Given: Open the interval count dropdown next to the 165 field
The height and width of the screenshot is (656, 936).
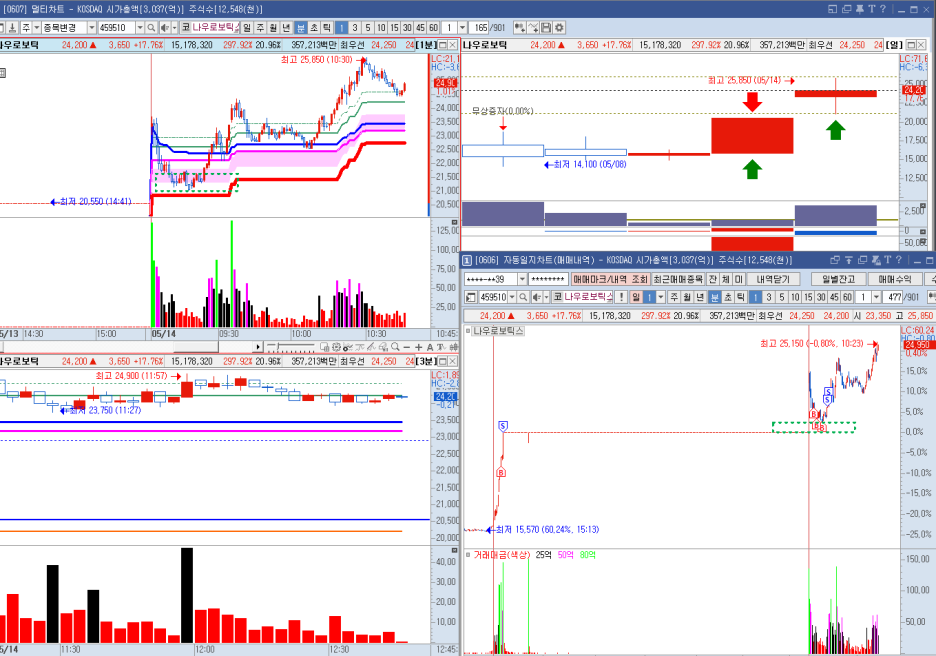Looking at the screenshot, I should coord(462,27).
